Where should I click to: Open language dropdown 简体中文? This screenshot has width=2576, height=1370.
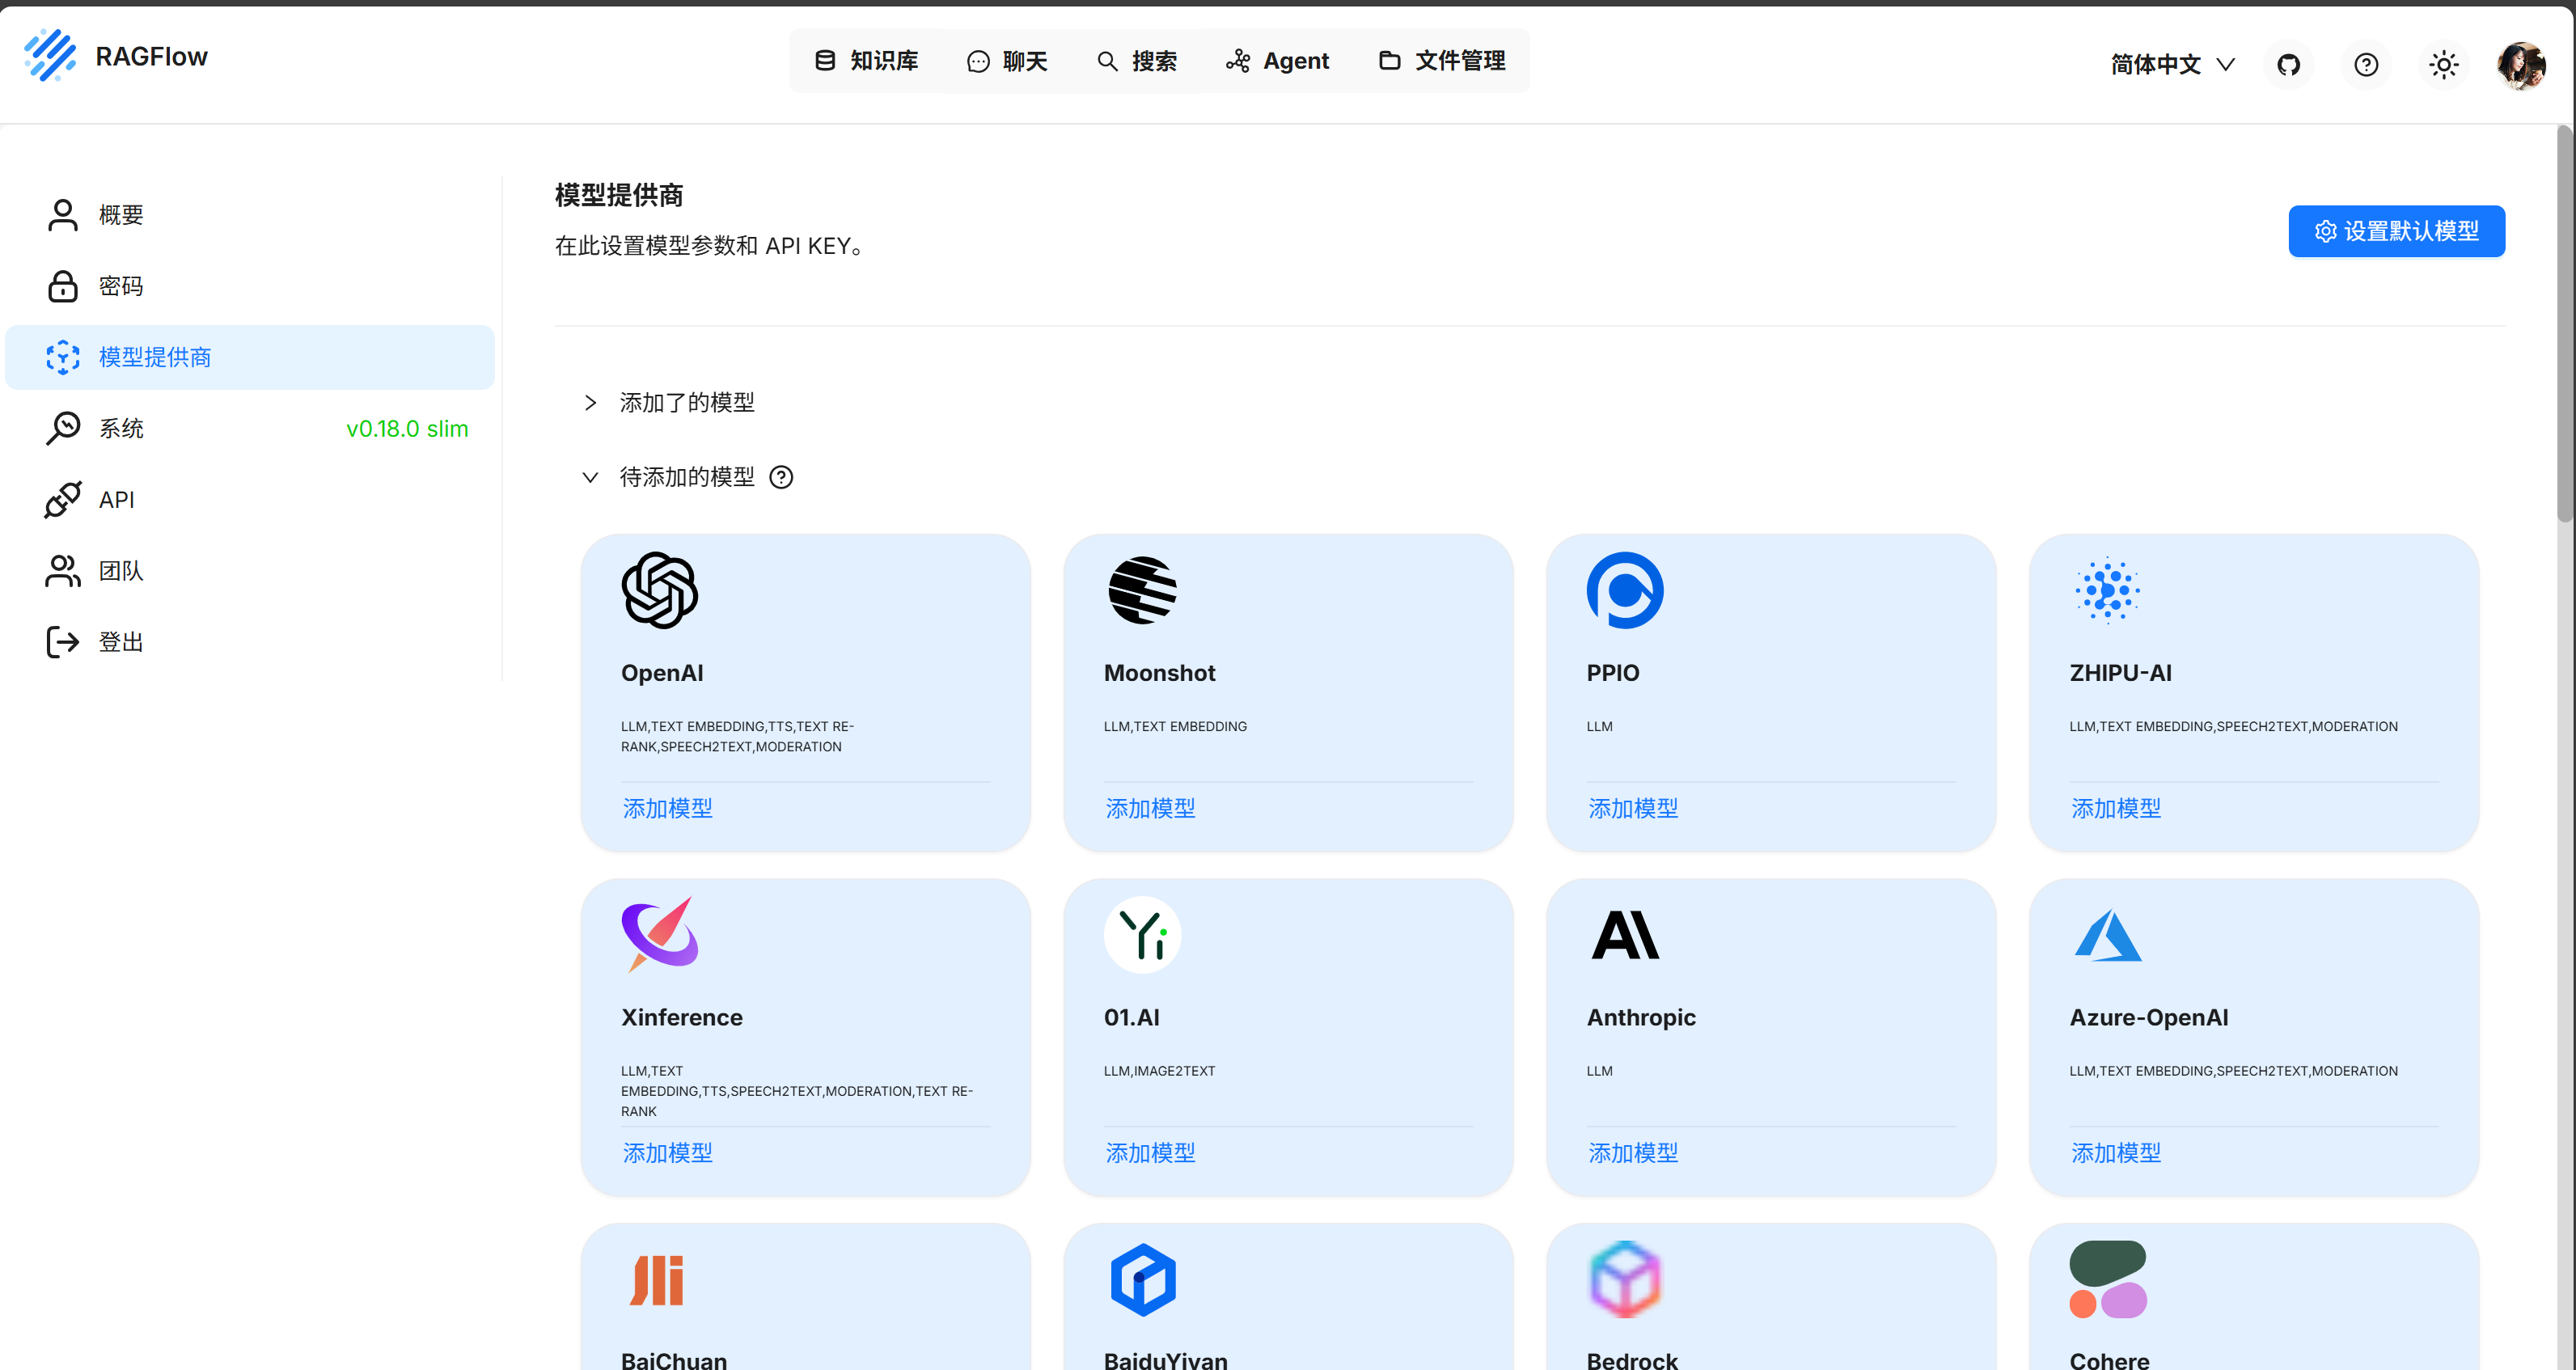(x=2172, y=65)
